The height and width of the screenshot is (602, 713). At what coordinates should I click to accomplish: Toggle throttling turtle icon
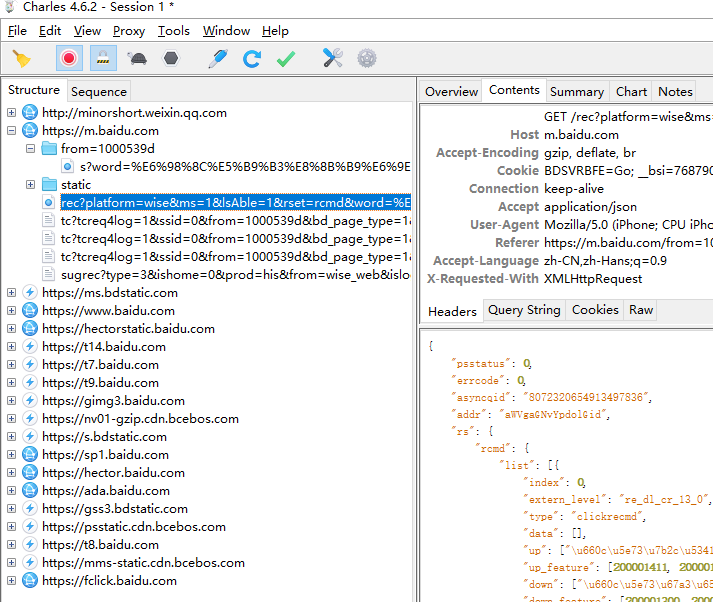point(137,58)
